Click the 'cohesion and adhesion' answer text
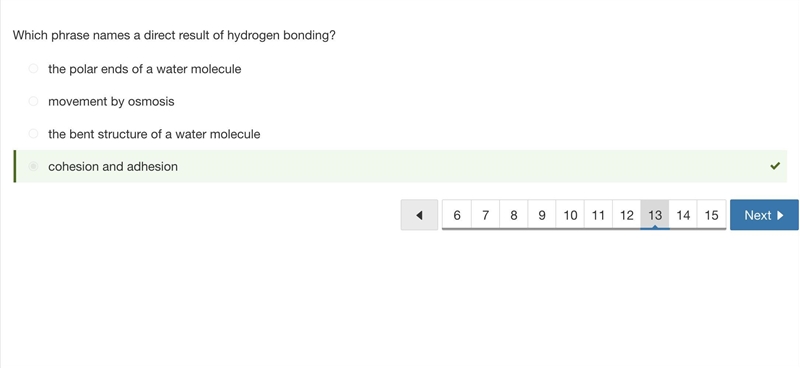The width and height of the screenshot is (800, 368). click(113, 166)
